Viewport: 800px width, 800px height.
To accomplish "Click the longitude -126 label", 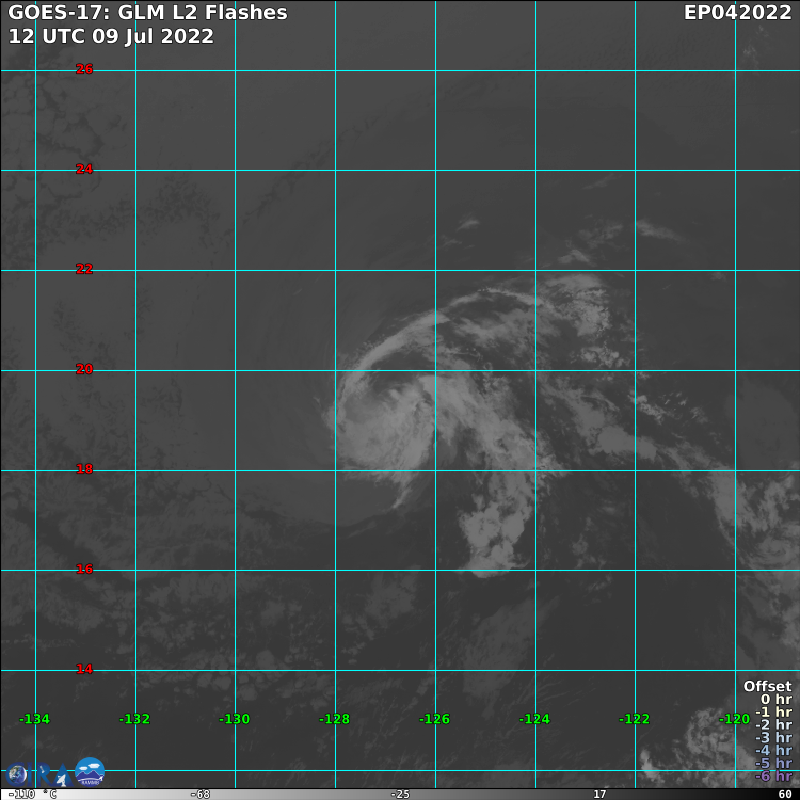I will [434, 719].
